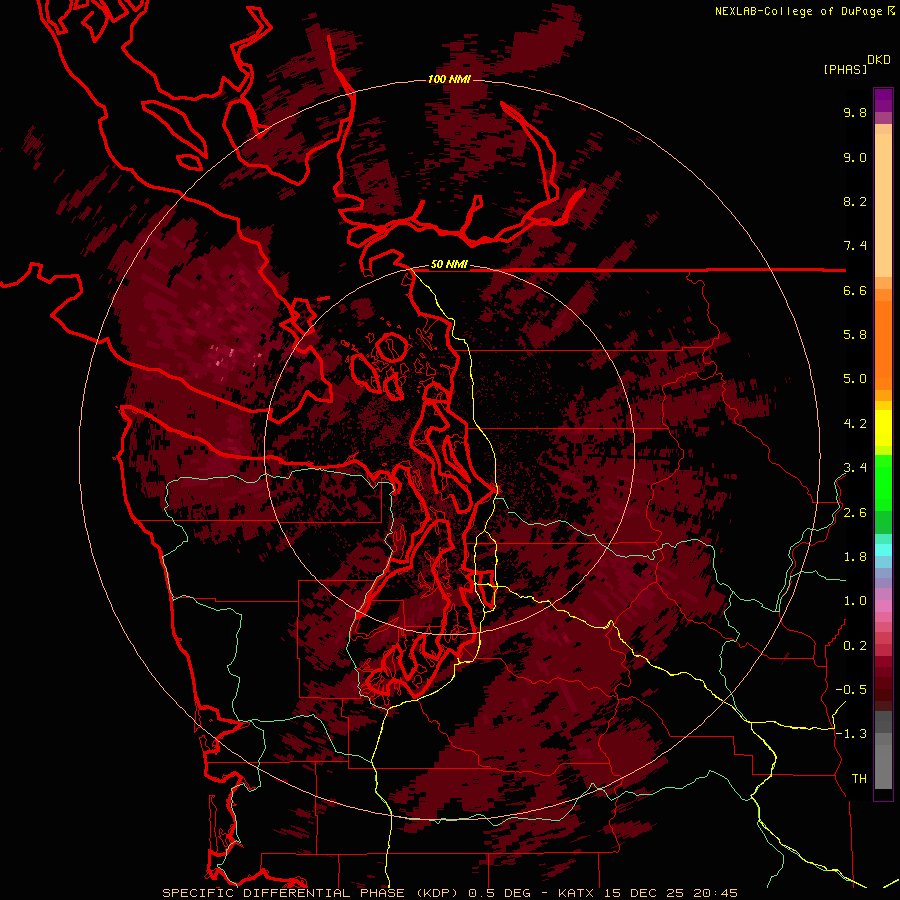This screenshot has height=900, width=900.
Task: Click the 5.0 scale value label
Action: [x=855, y=379]
